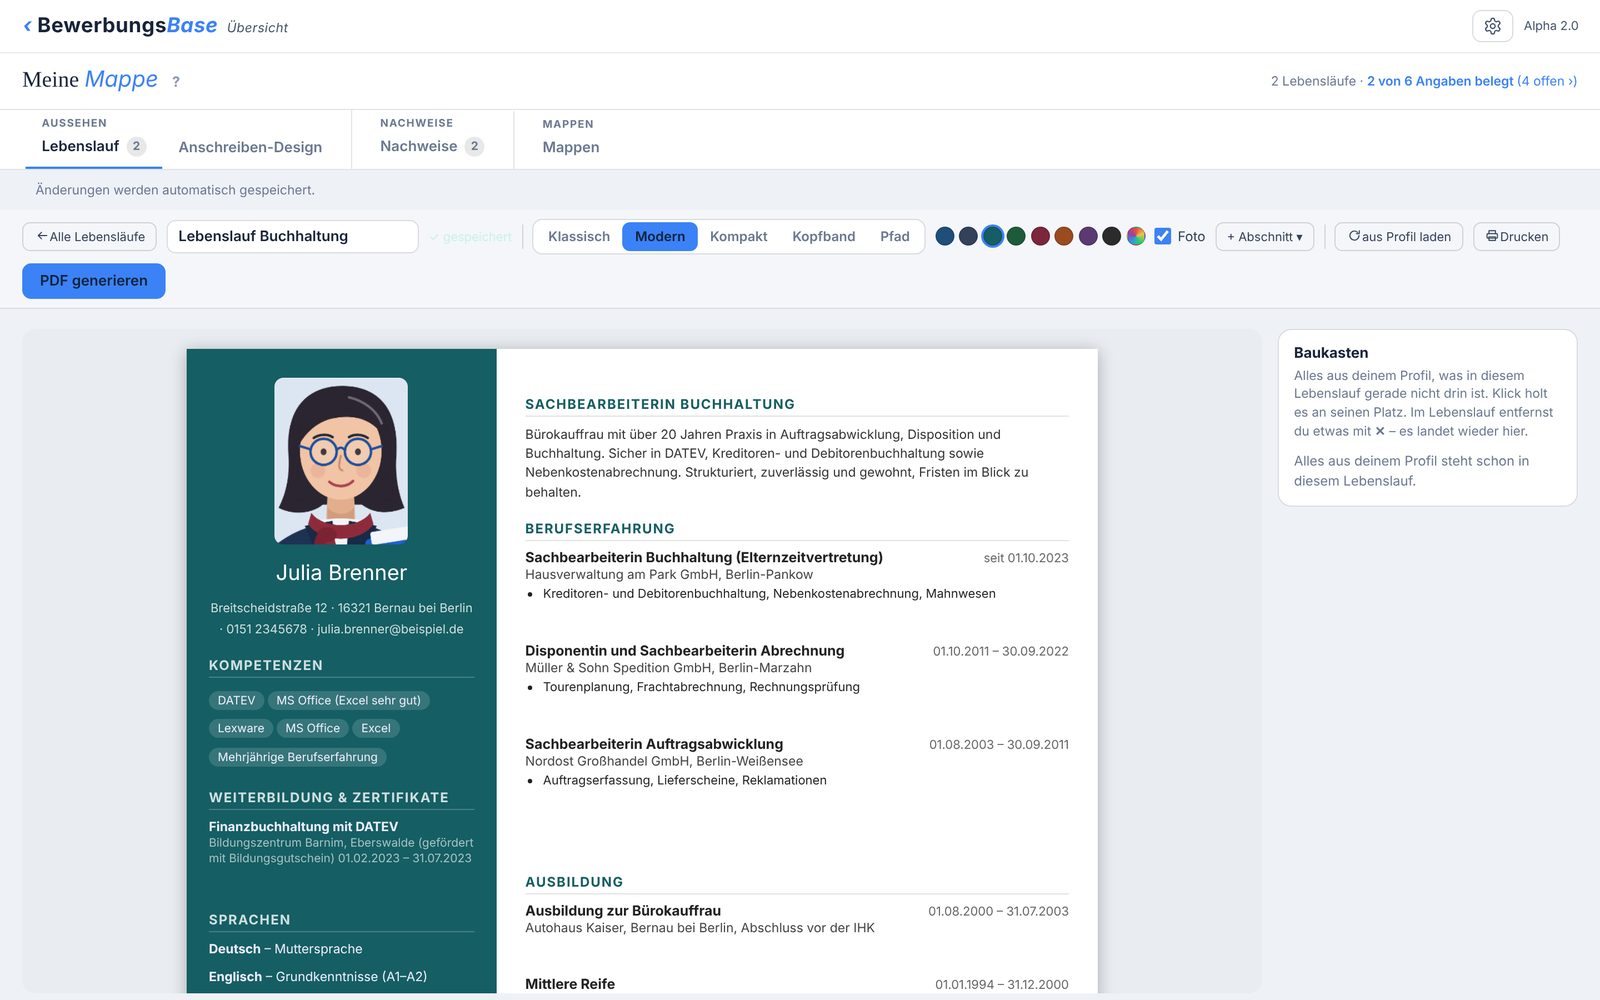Click the profile photo of Julia Brenner
Image resolution: width=1600 pixels, height=1000 pixels.
[341, 461]
